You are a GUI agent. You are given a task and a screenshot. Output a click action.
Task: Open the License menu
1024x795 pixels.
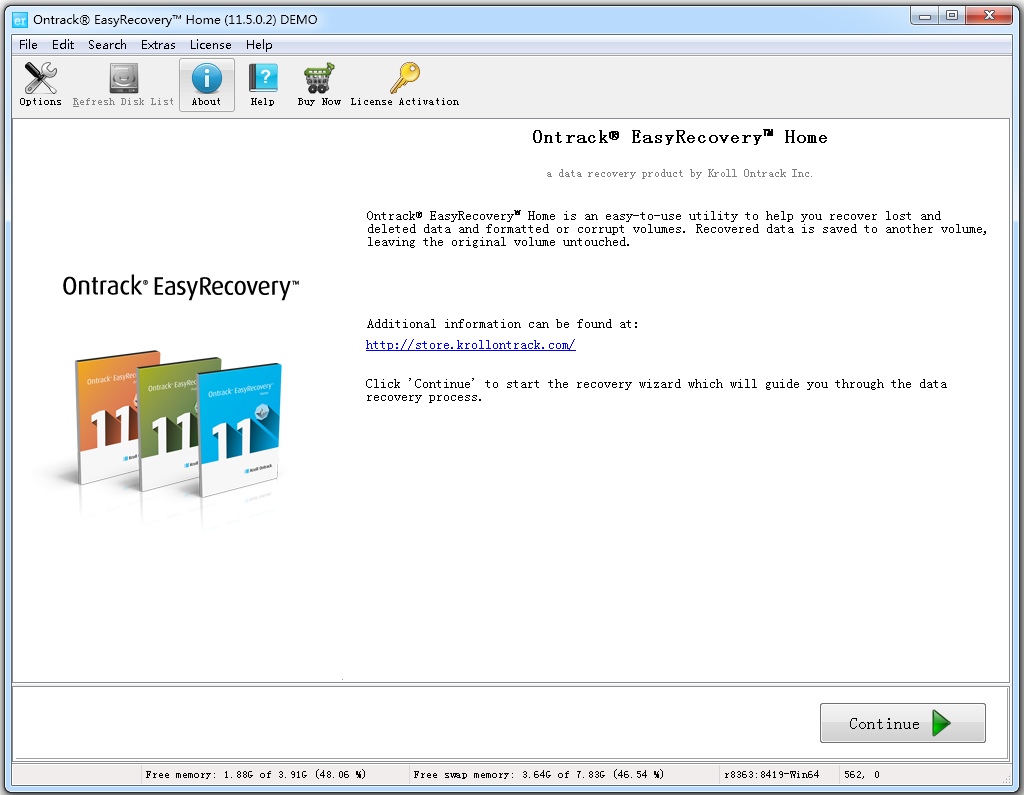click(210, 44)
